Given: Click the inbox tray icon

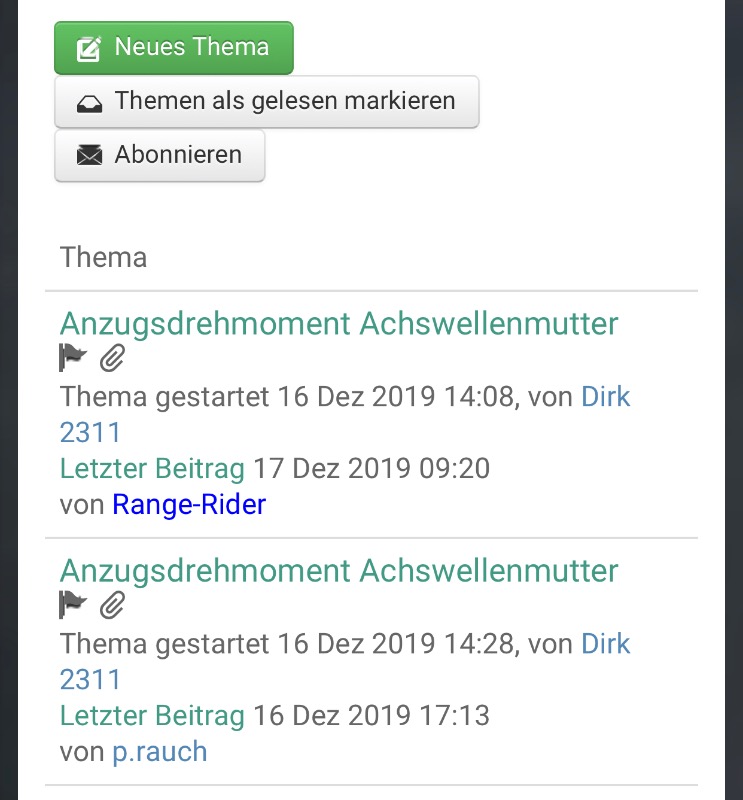Looking at the screenshot, I should (89, 103).
